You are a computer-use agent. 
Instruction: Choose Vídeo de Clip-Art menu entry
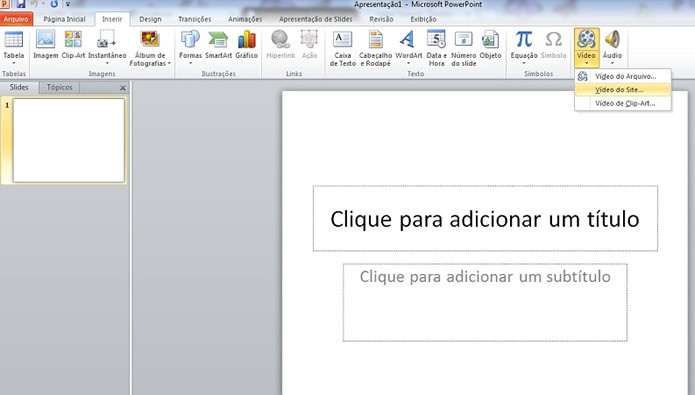tap(623, 103)
